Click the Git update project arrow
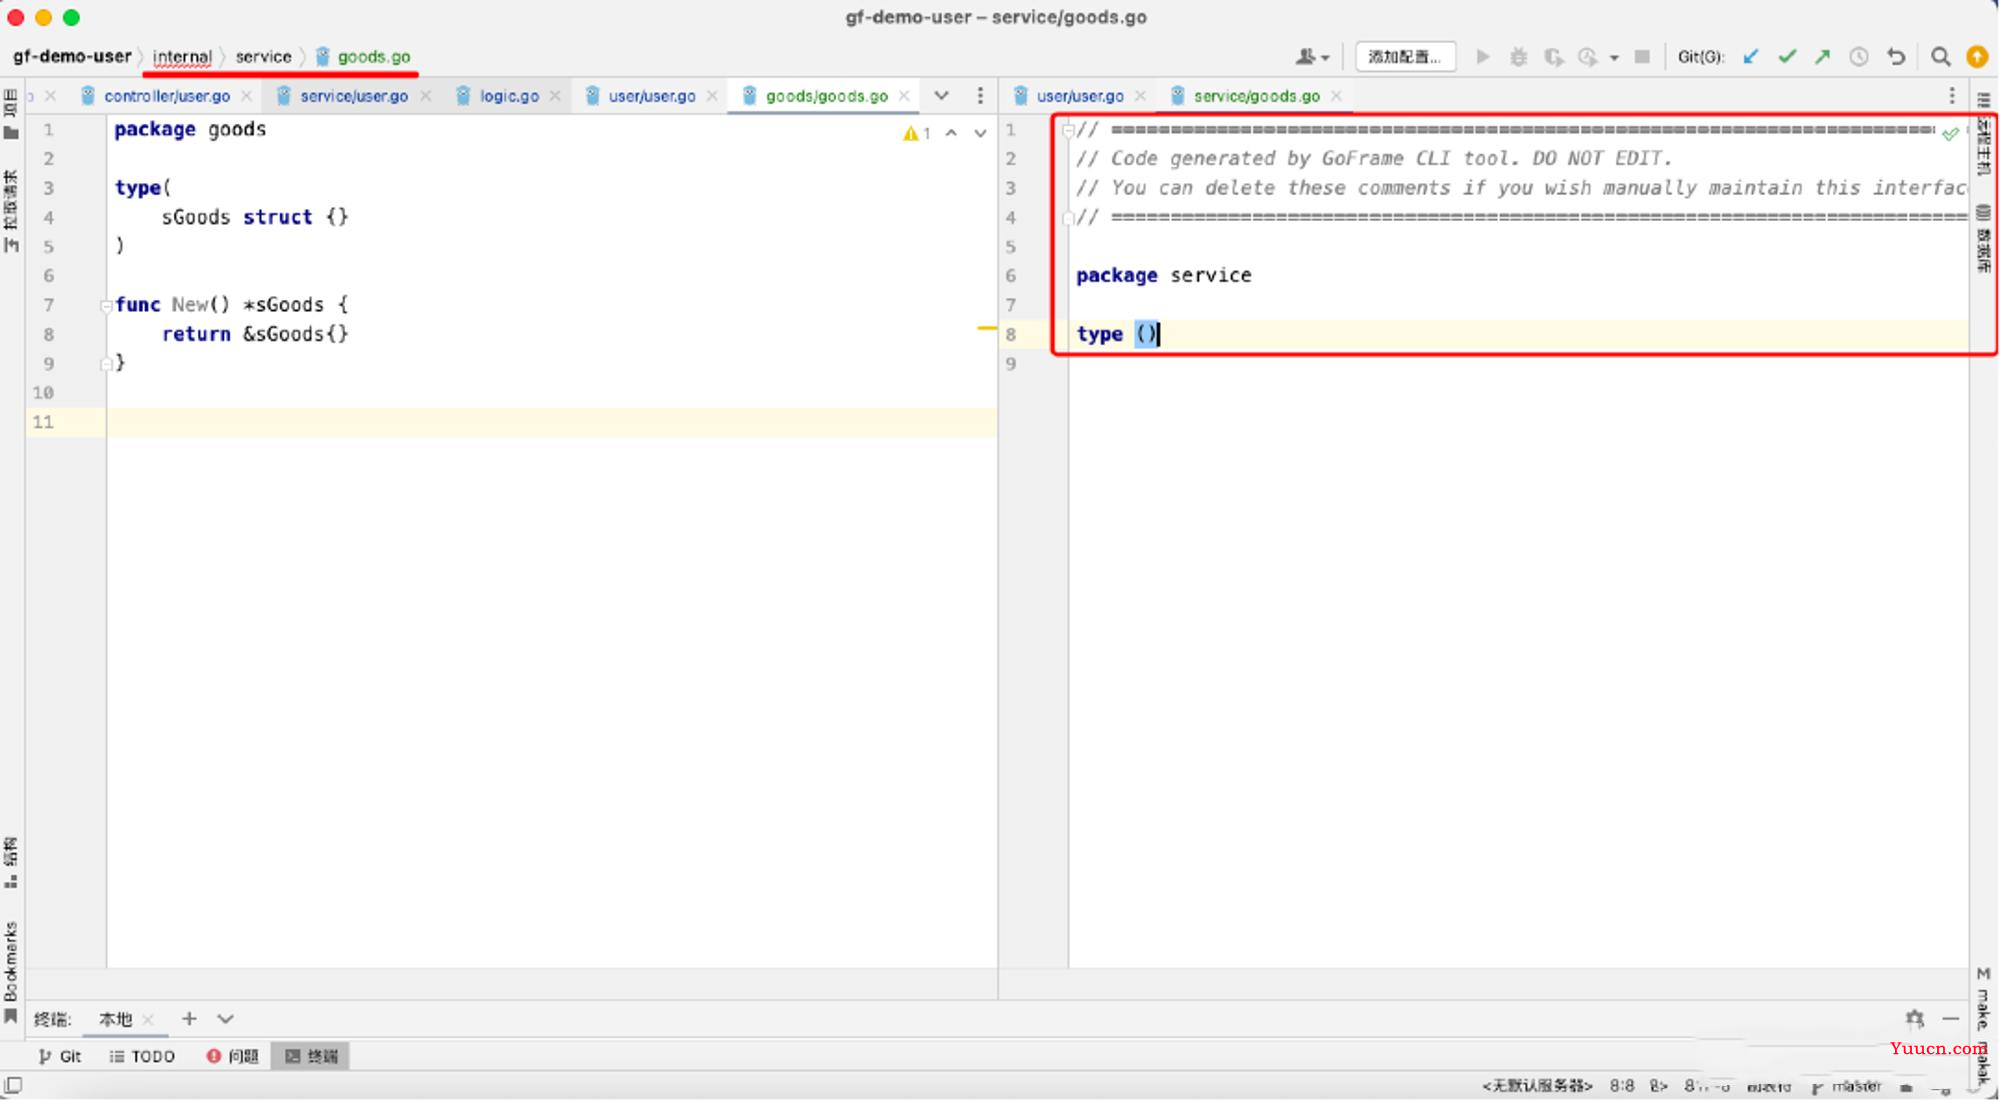 (x=1750, y=57)
